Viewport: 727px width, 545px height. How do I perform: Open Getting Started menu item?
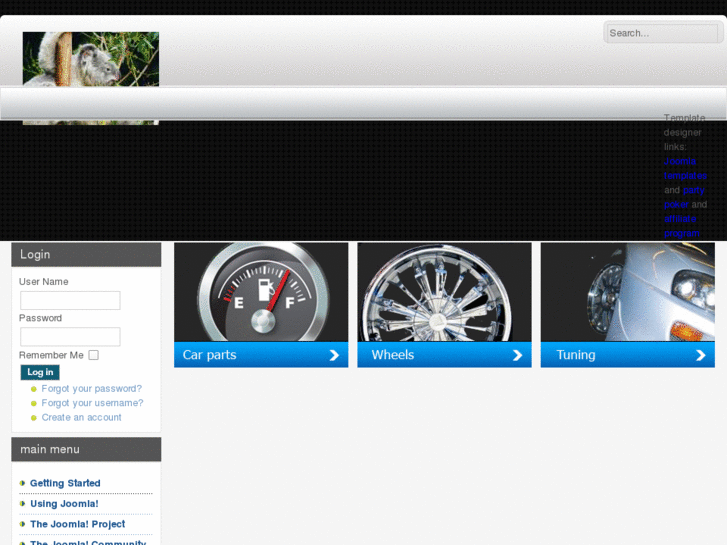[65, 483]
